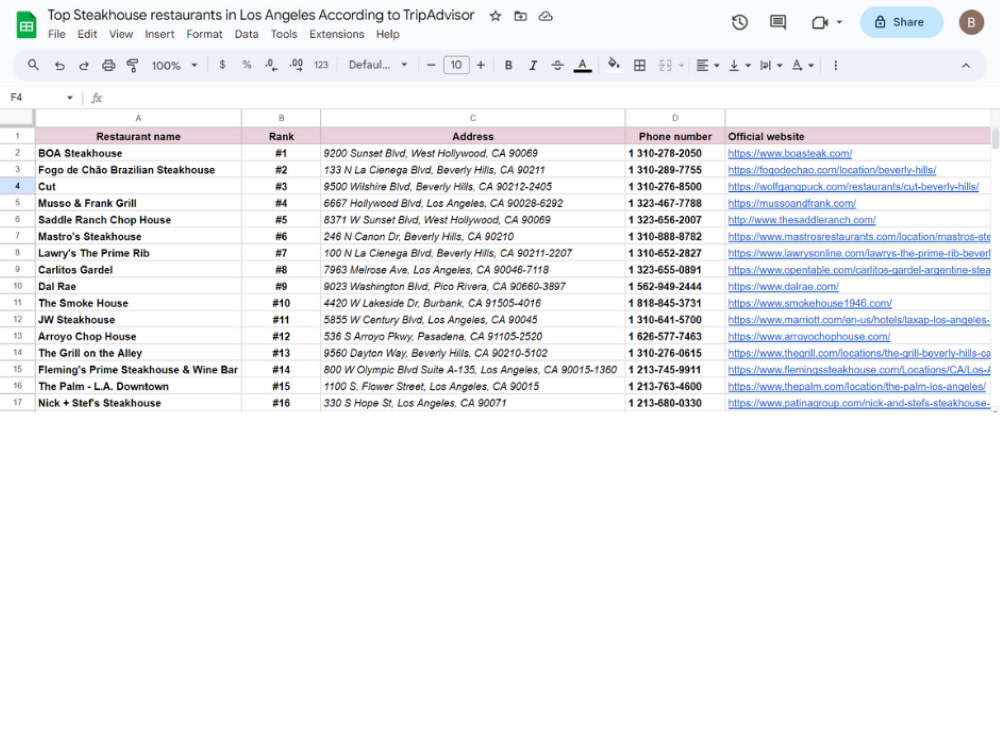Toggle italic formatting

click(x=533, y=64)
